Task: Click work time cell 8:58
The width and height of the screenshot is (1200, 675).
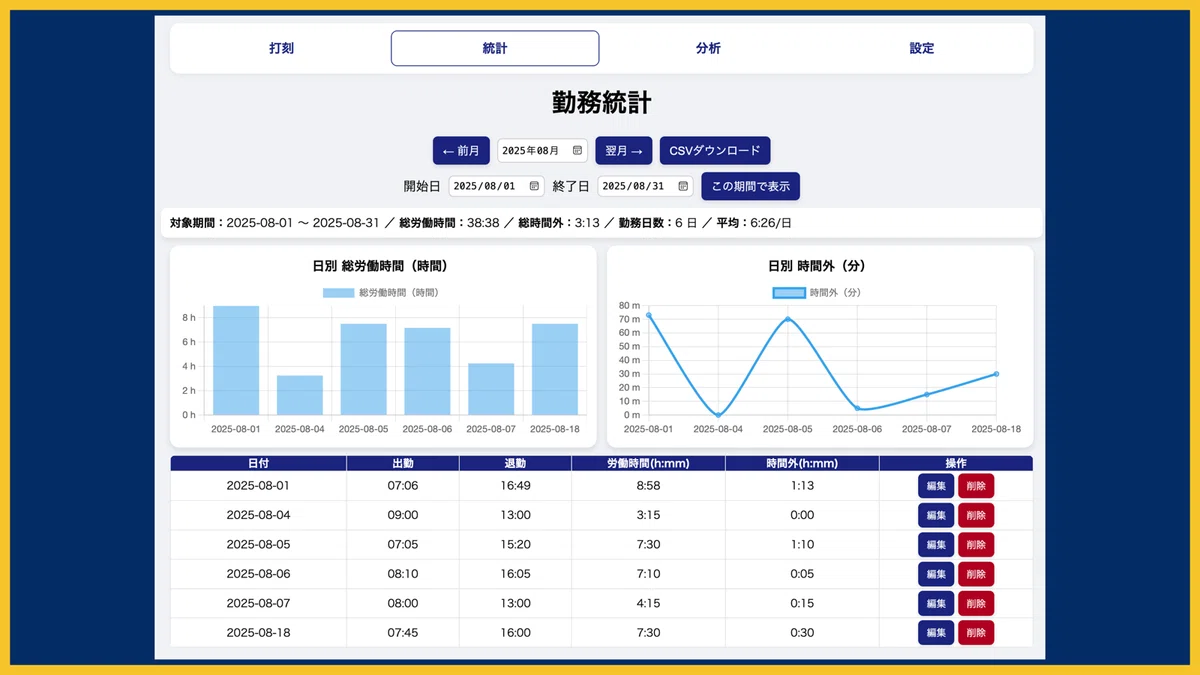Action: [649, 486]
